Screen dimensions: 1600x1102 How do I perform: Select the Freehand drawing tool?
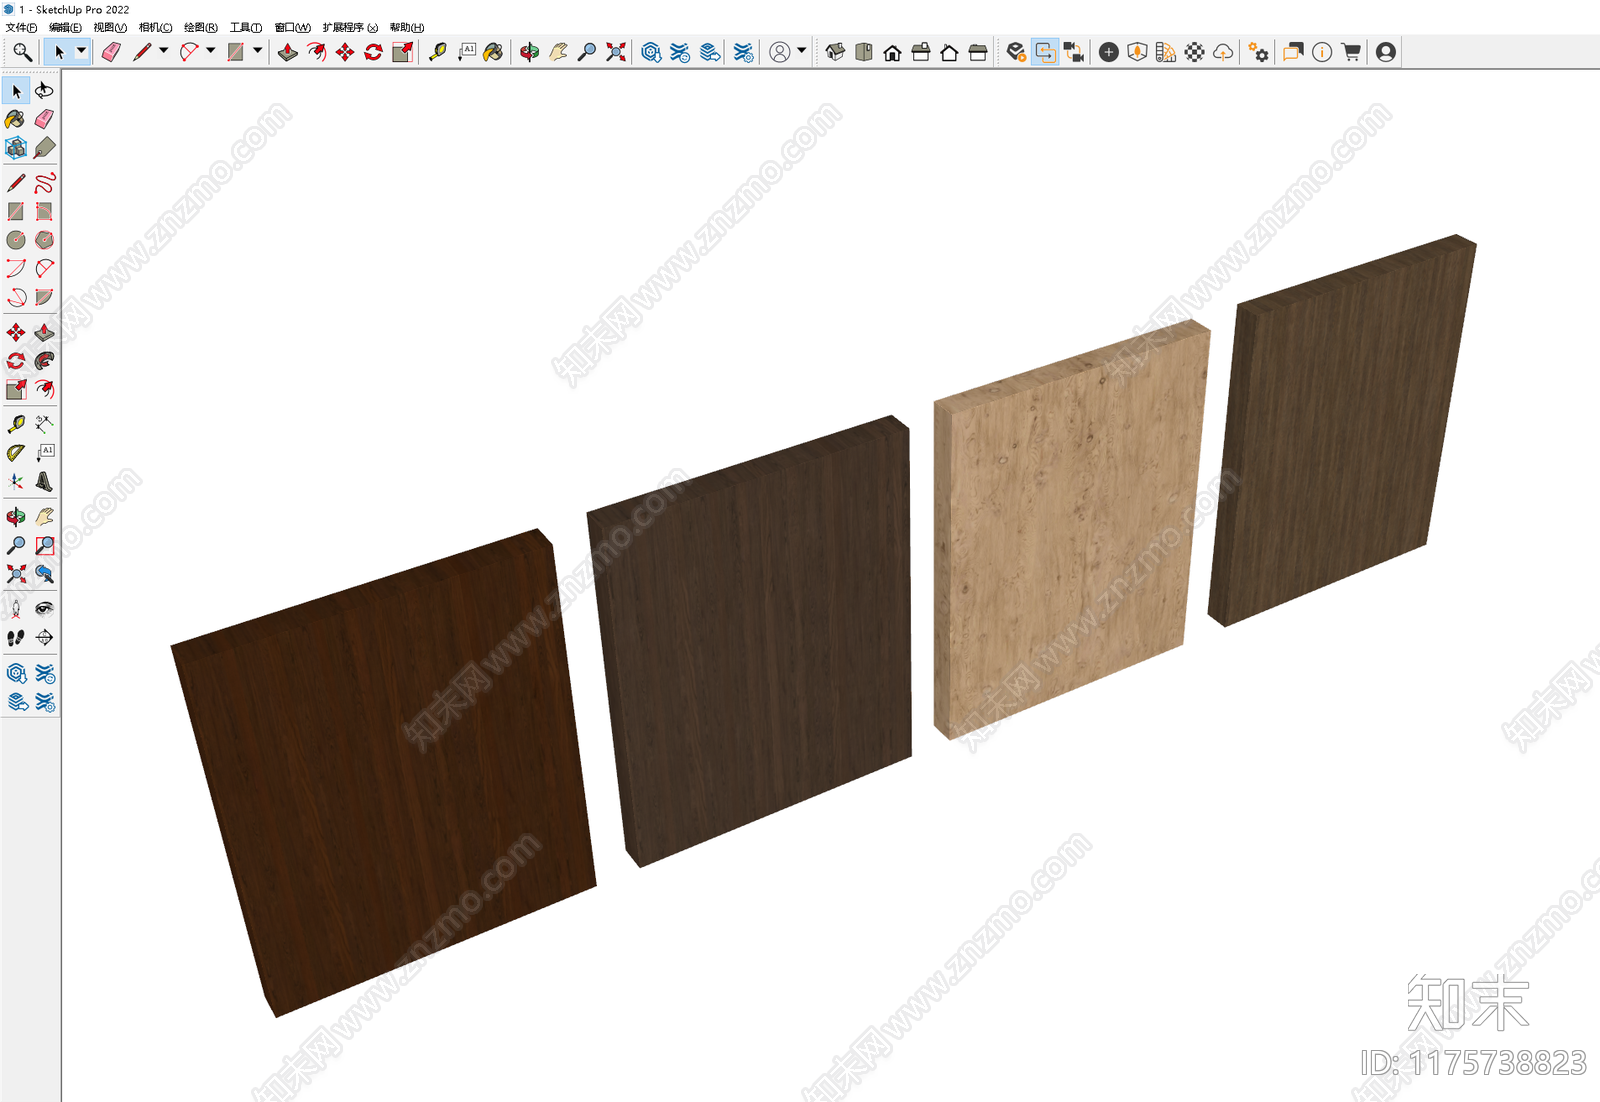[44, 183]
